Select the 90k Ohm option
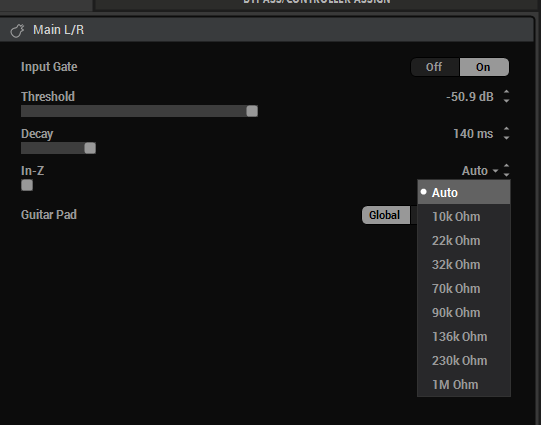The image size is (541, 425). tap(464, 313)
